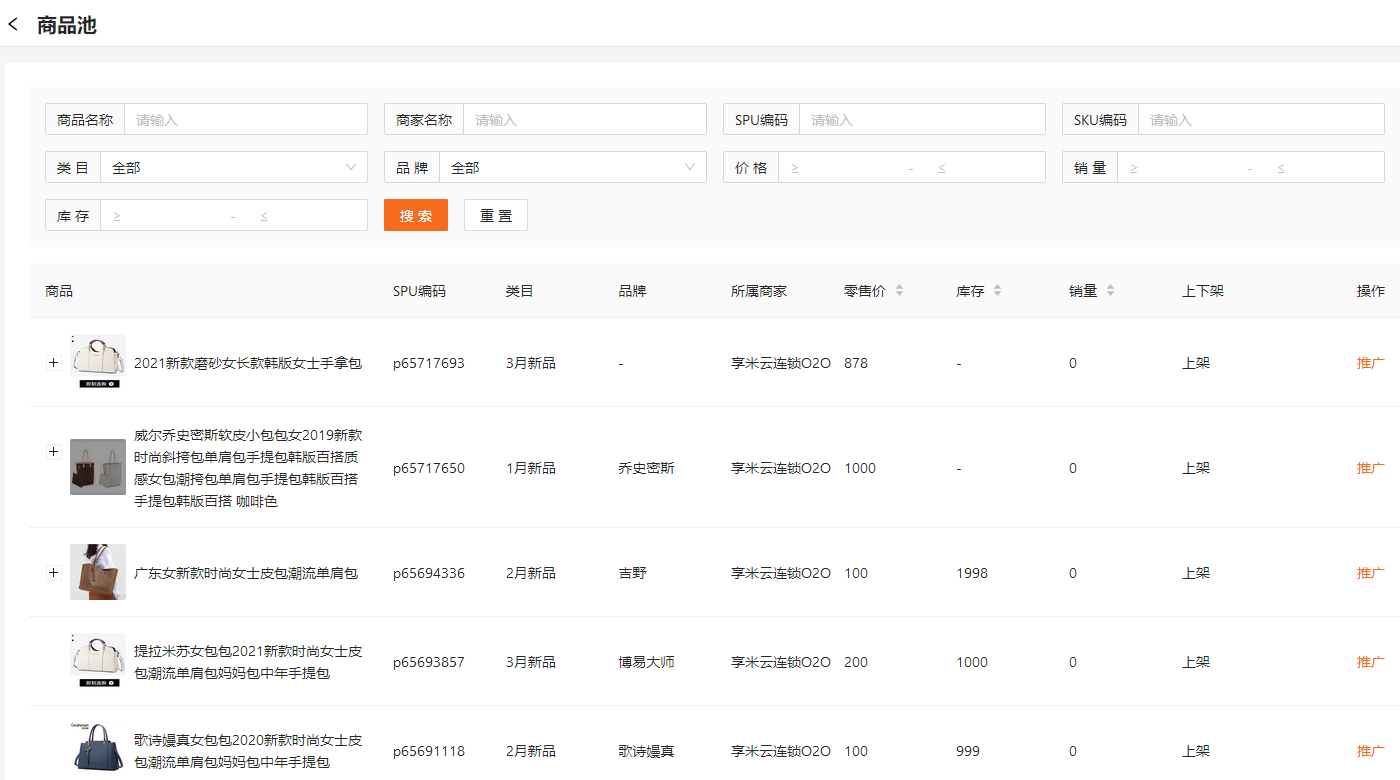Click the orange 搜索 button
Screen dimensions: 1400x780
pyautogui.click(x=416, y=216)
